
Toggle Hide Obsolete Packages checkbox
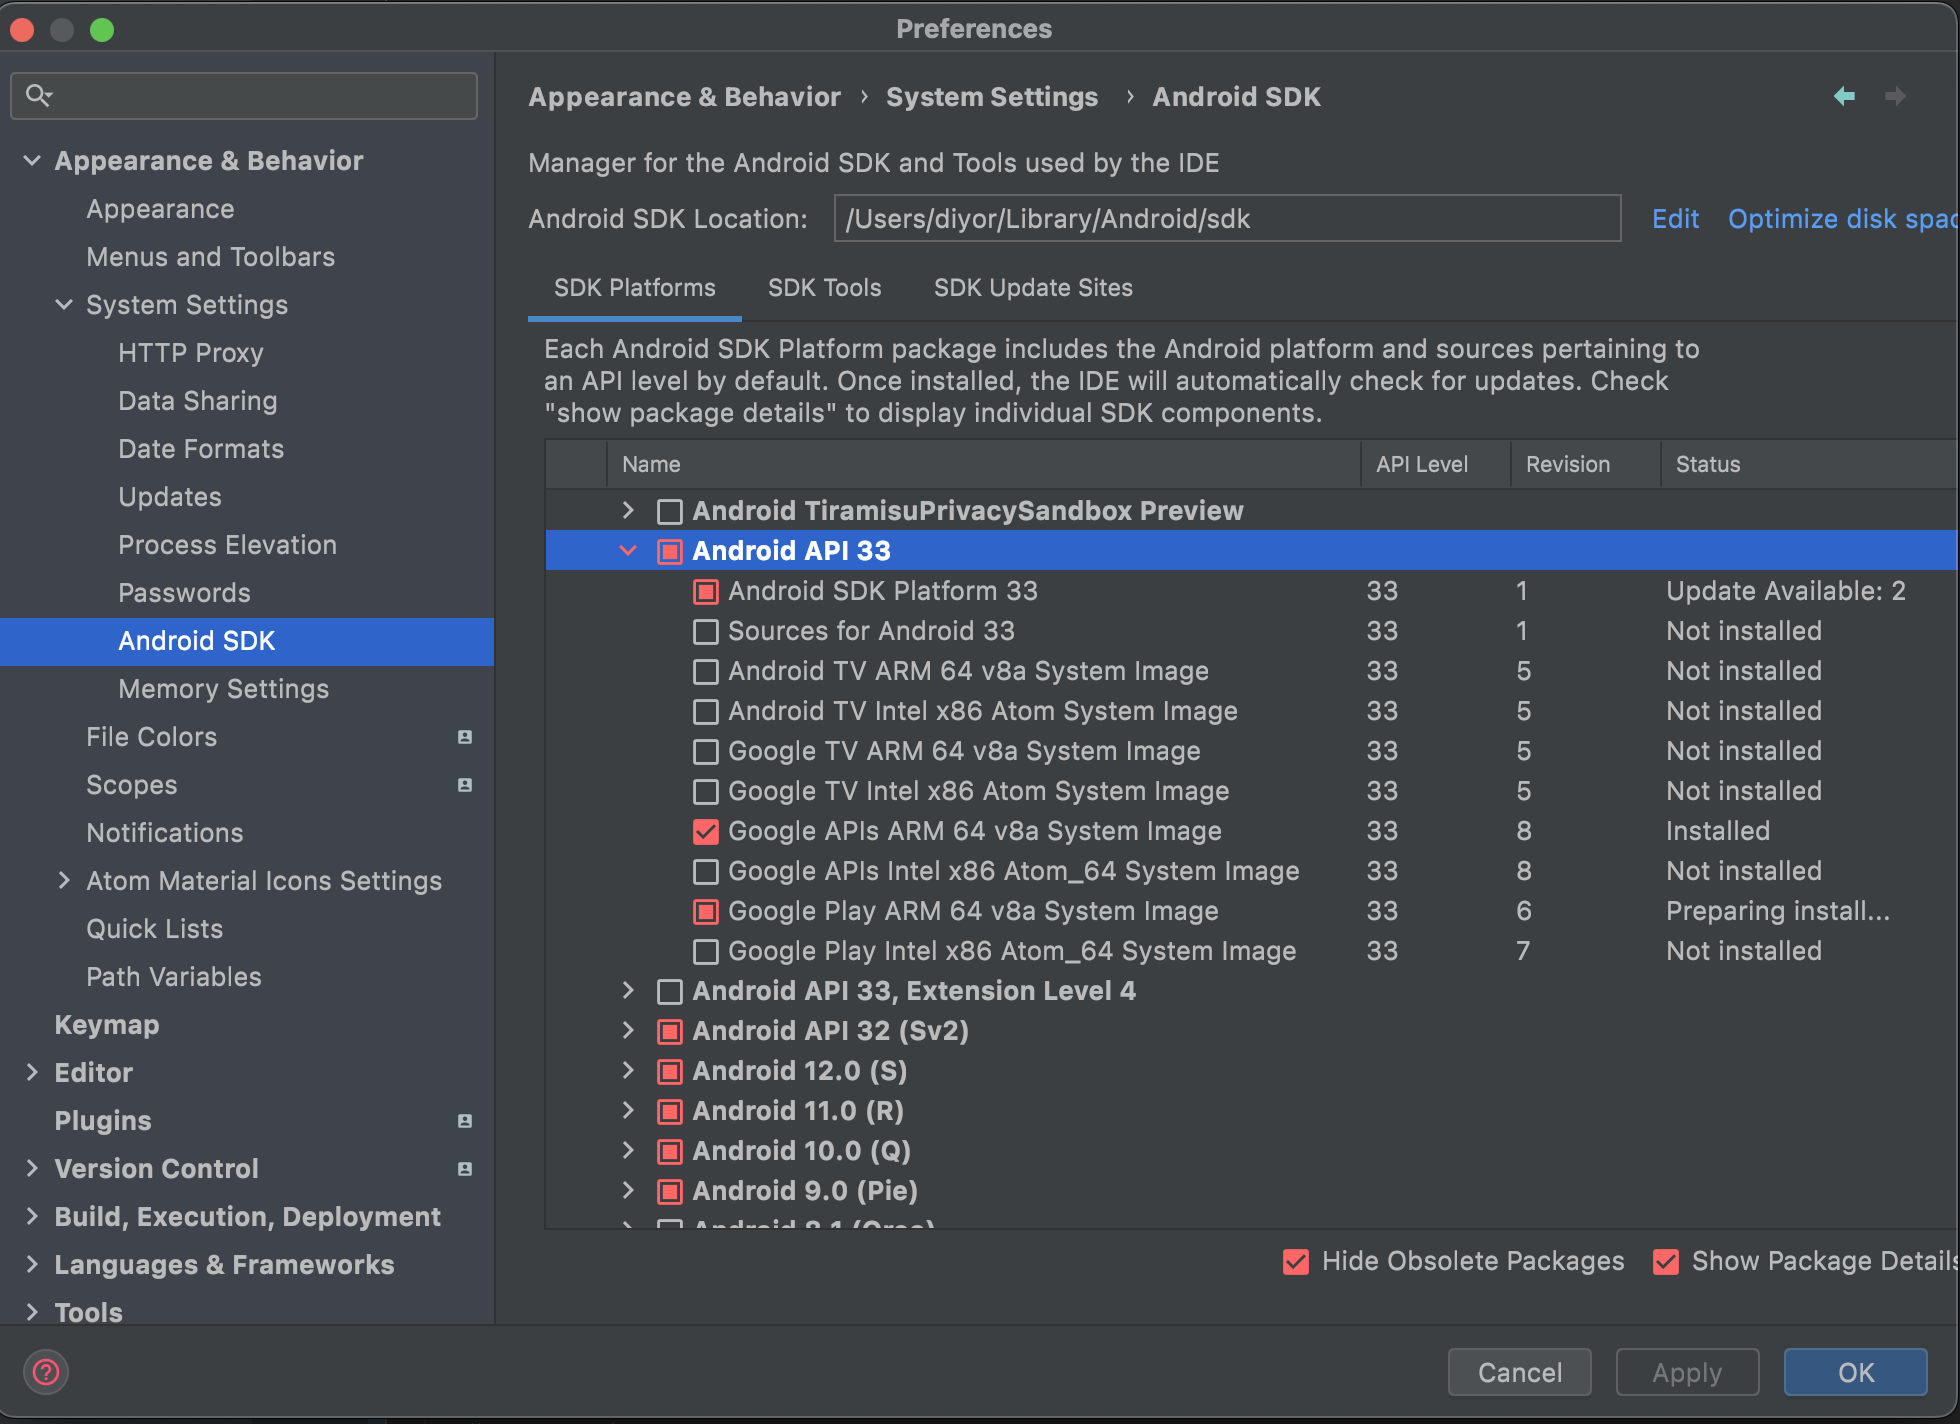(1296, 1261)
